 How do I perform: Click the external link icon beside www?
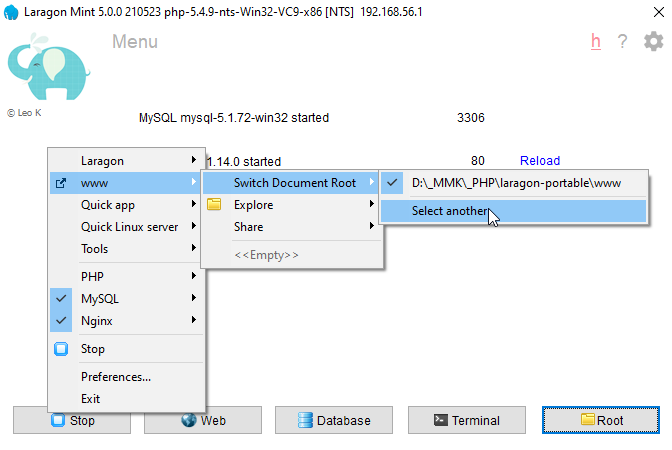point(61,183)
